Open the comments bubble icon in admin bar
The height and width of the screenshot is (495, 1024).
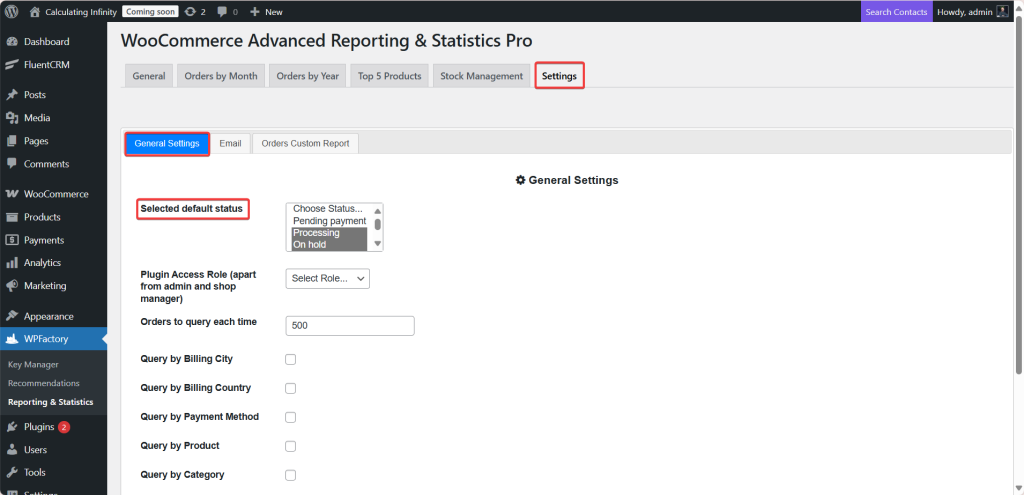[x=222, y=12]
